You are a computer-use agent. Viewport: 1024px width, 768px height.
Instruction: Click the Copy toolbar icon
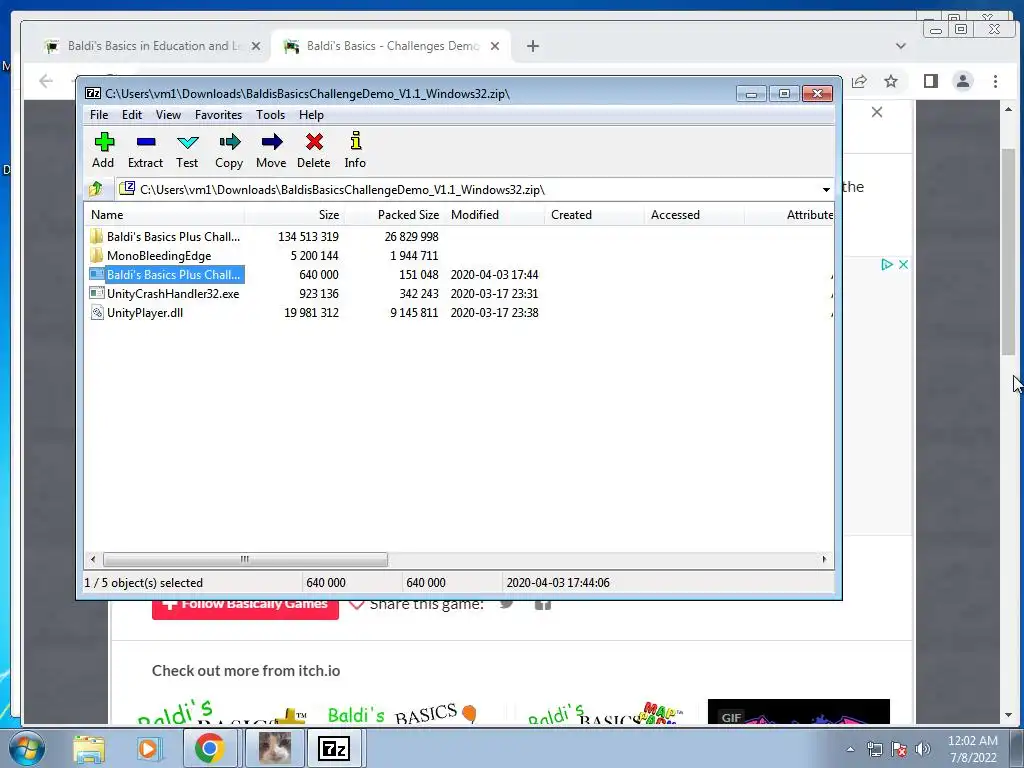coord(229,150)
